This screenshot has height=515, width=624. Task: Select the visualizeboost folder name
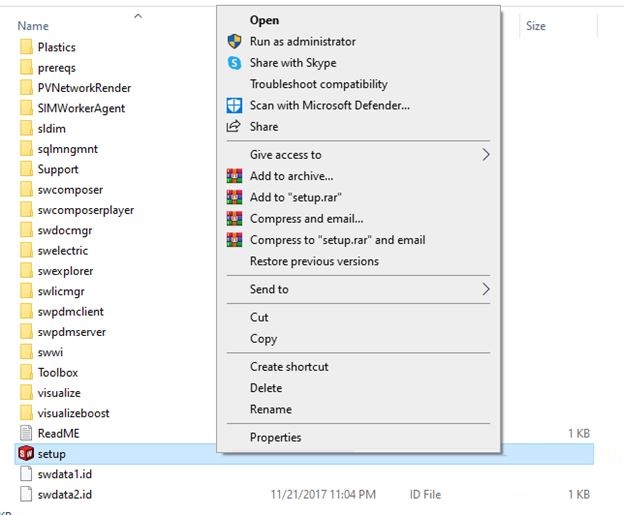pos(73,413)
